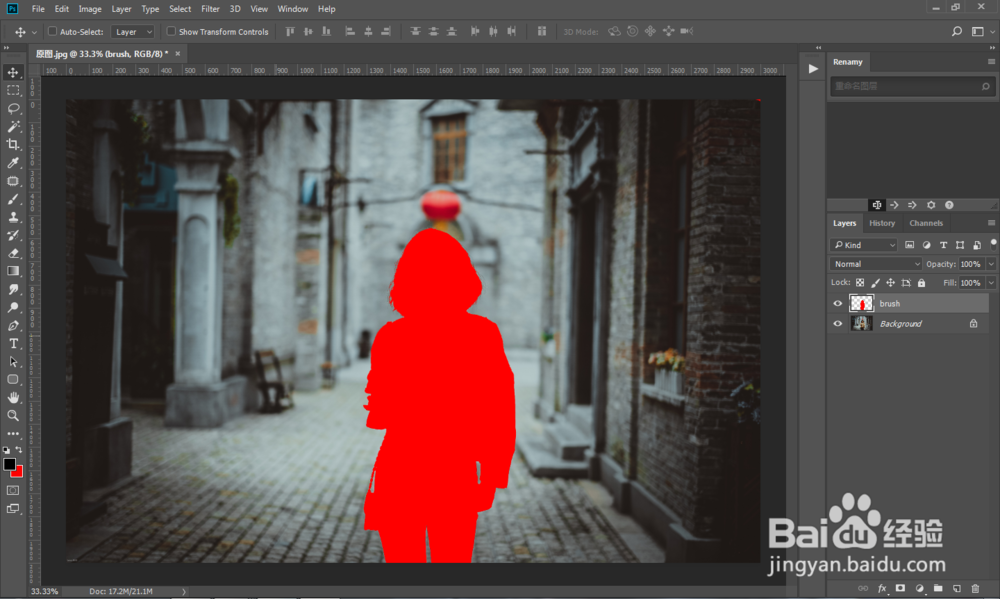Select the Hand tool
1000x599 pixels.
pos(13,397)
